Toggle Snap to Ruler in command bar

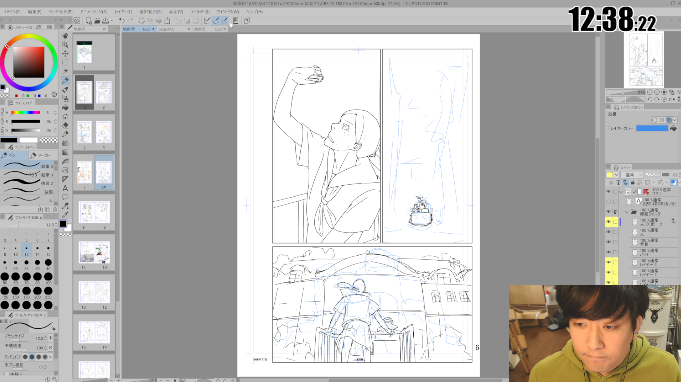pos(207,20)
